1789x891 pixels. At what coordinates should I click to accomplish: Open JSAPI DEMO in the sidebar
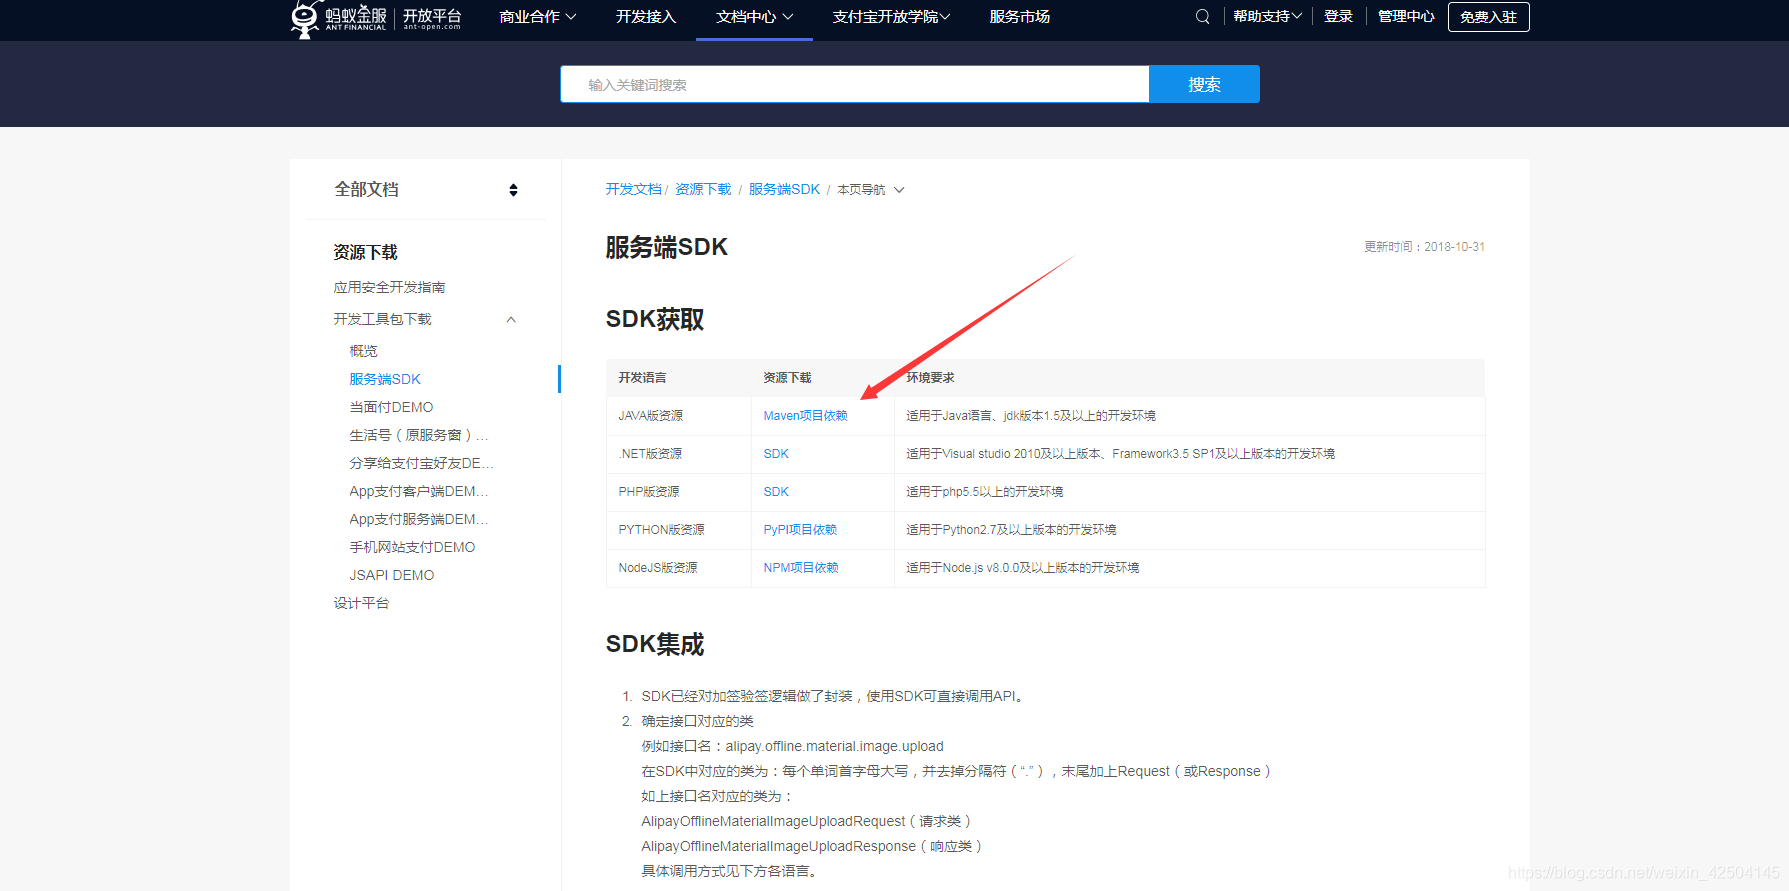391,575
